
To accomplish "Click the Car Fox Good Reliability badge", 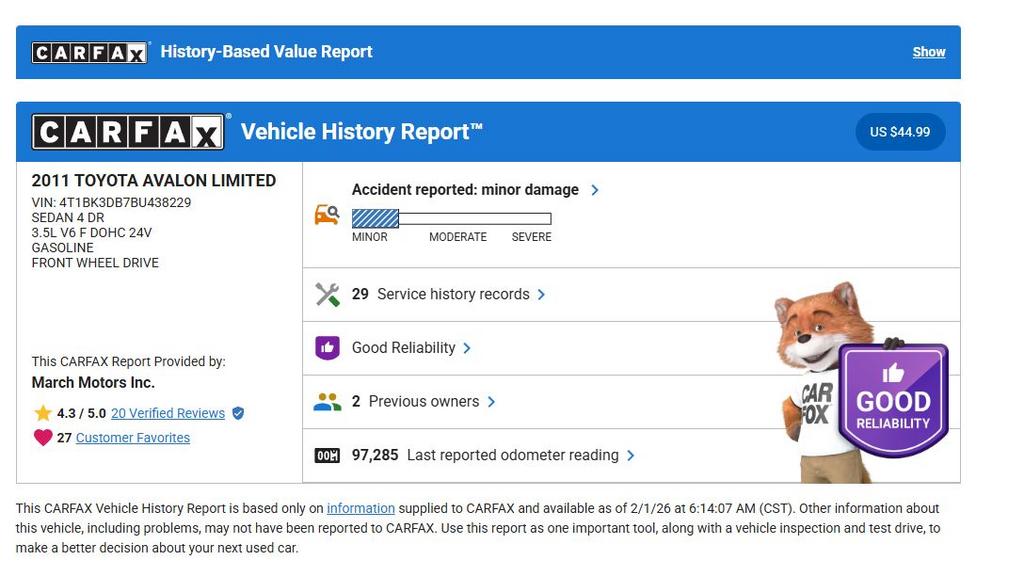I will [x=892, y=400].
